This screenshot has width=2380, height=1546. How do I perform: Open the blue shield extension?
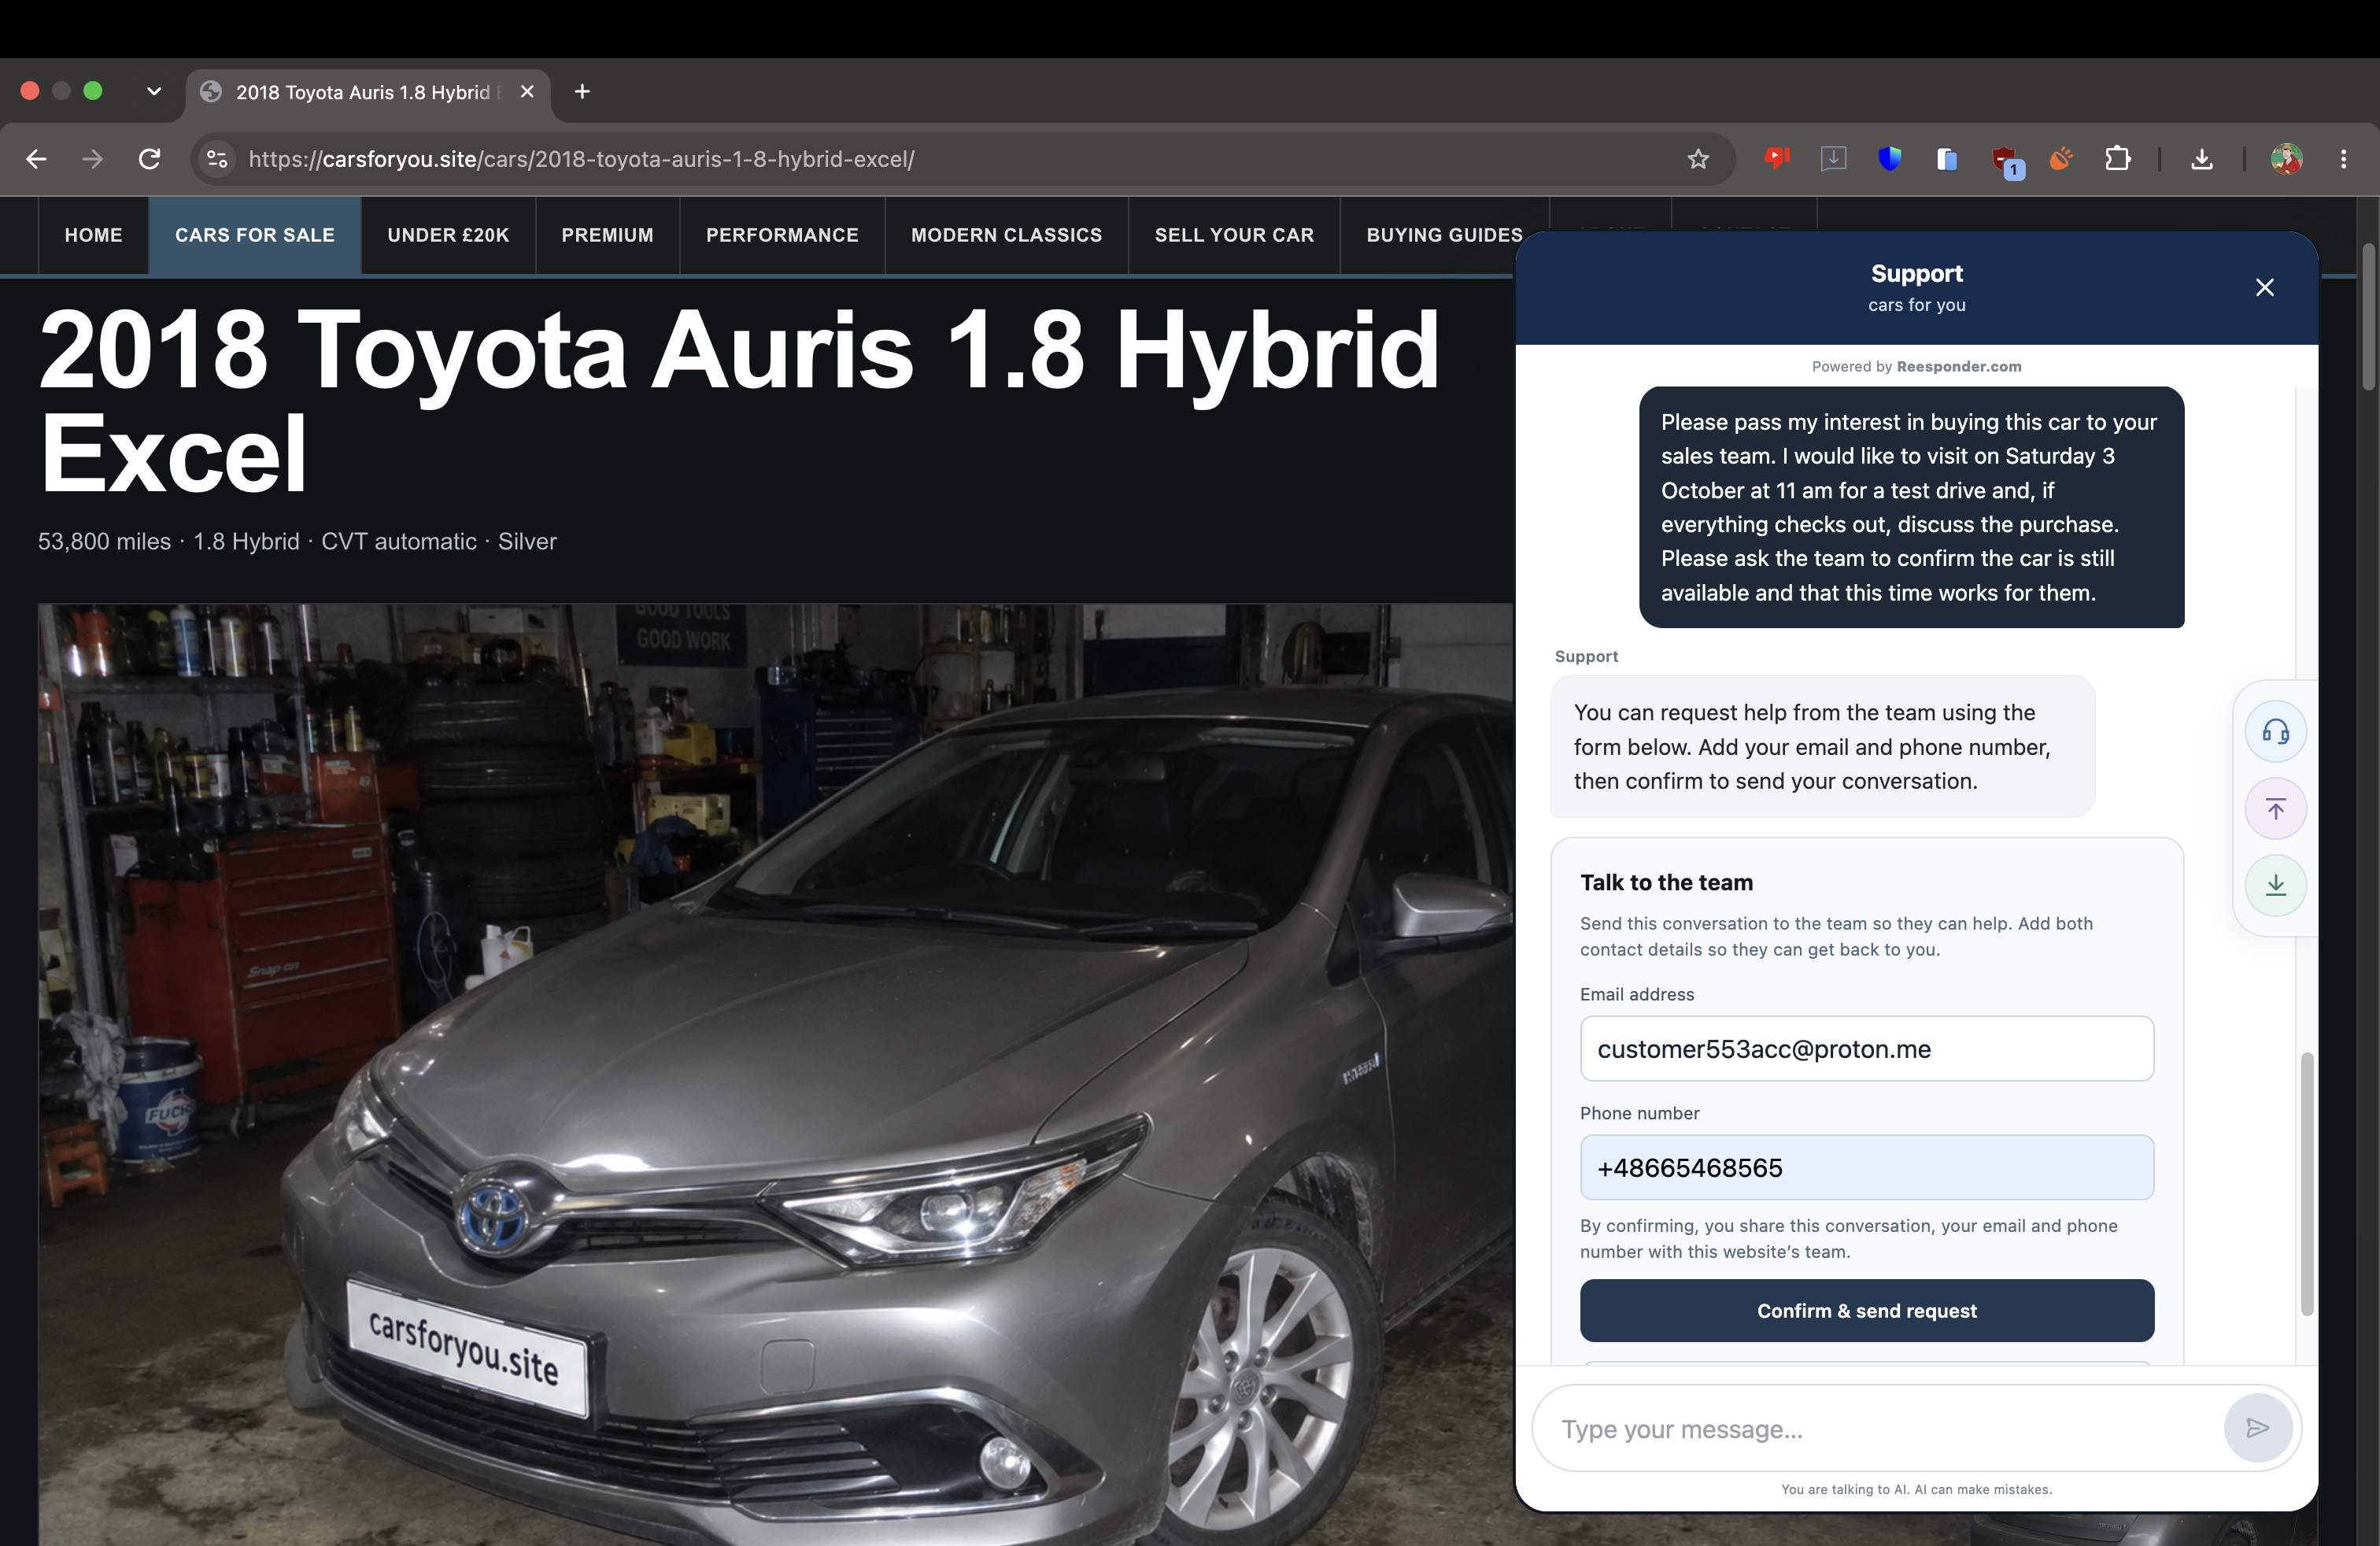point(1889,158)
